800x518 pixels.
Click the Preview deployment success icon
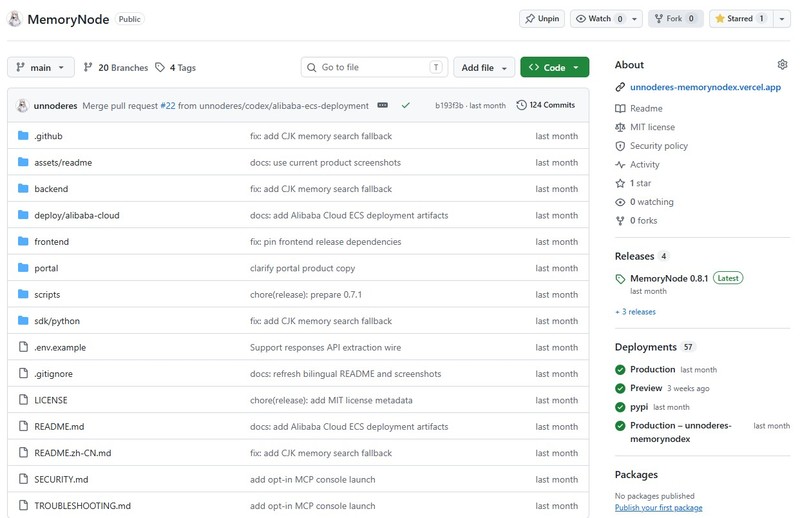pos(620,388)
